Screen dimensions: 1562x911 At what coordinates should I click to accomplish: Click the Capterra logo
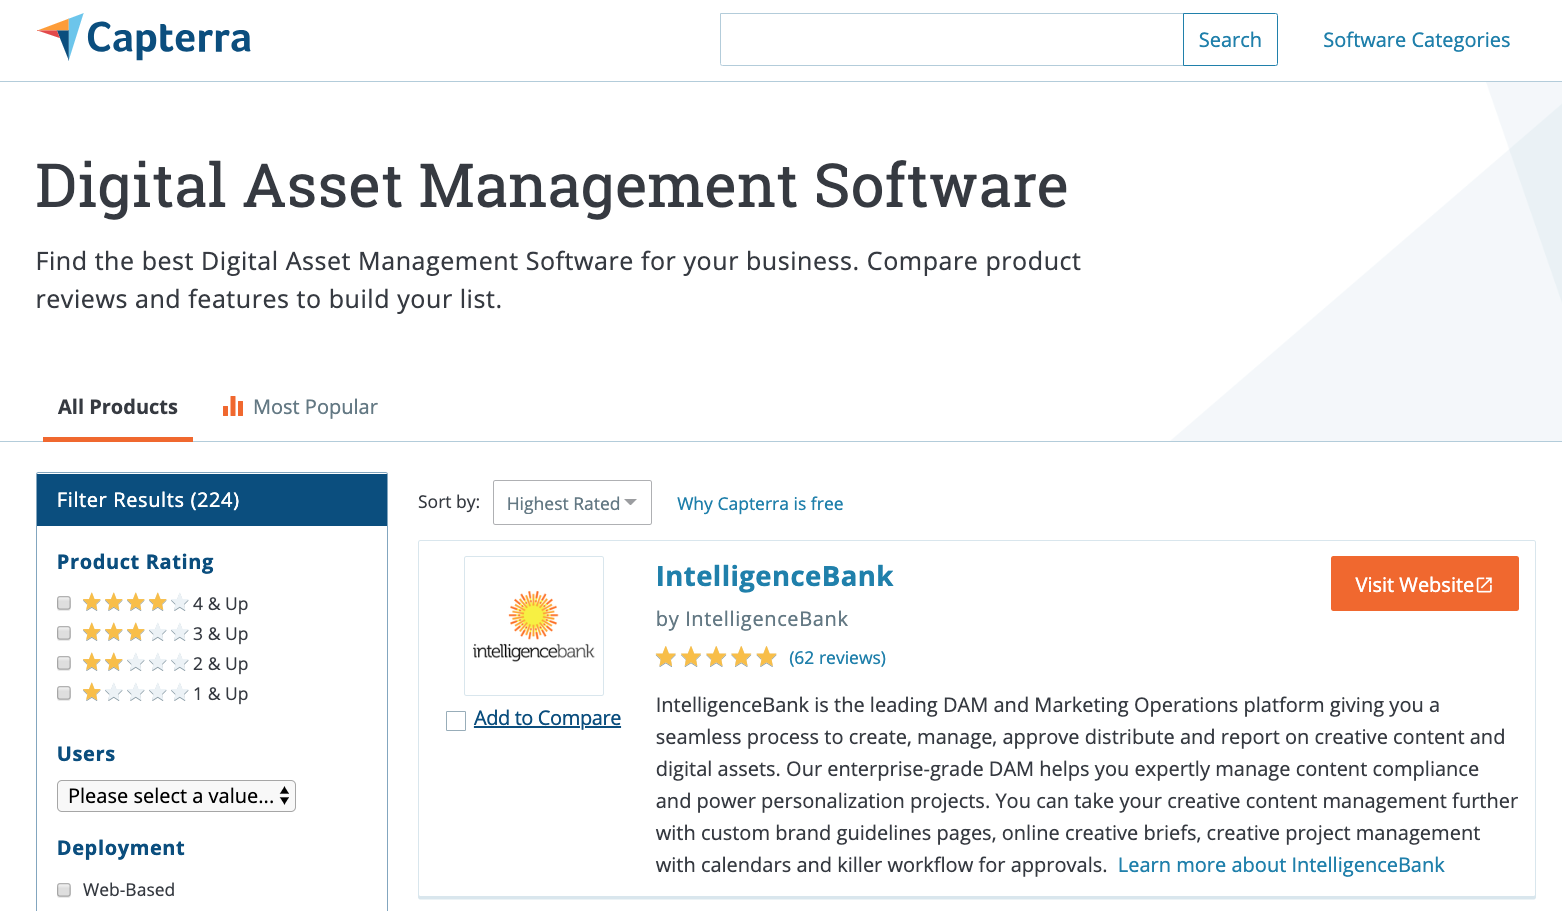144,38
